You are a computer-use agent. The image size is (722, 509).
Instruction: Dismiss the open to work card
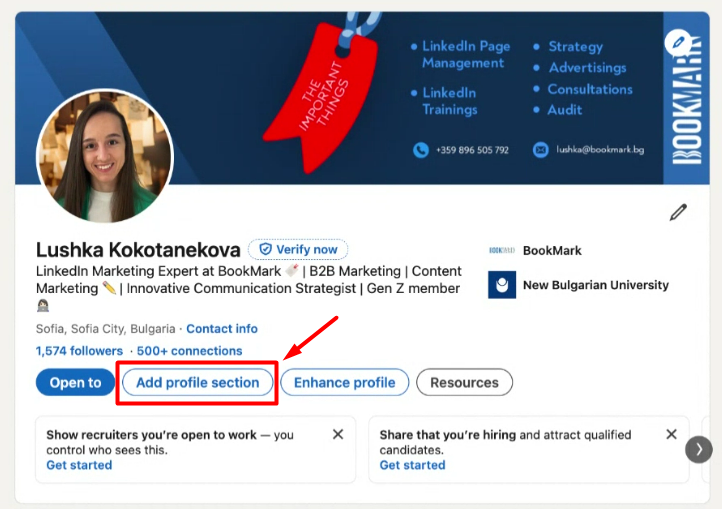338,434
